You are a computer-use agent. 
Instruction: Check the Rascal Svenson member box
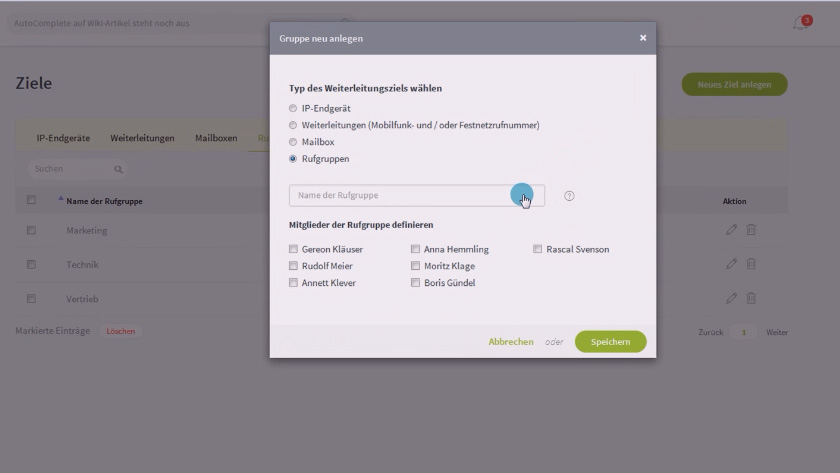pyautogui.click(x=537, y=249)
